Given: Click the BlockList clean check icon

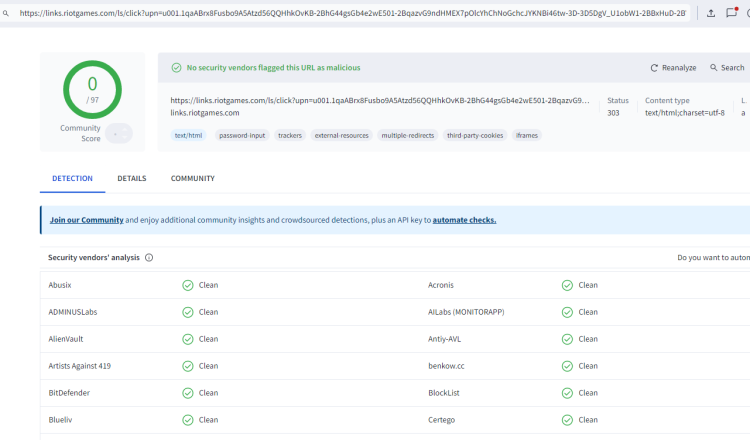Looking at the screenshot, I should 567,393.
